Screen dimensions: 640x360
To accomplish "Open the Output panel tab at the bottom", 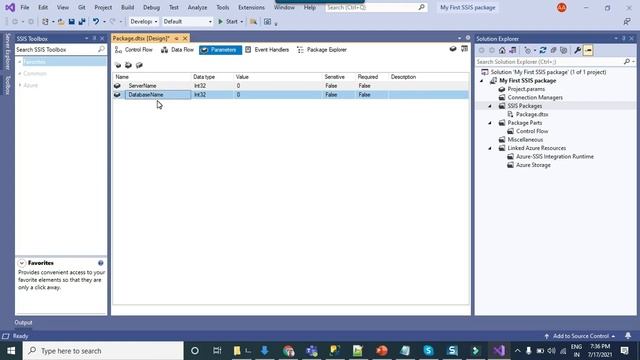I will pos(23,322).
